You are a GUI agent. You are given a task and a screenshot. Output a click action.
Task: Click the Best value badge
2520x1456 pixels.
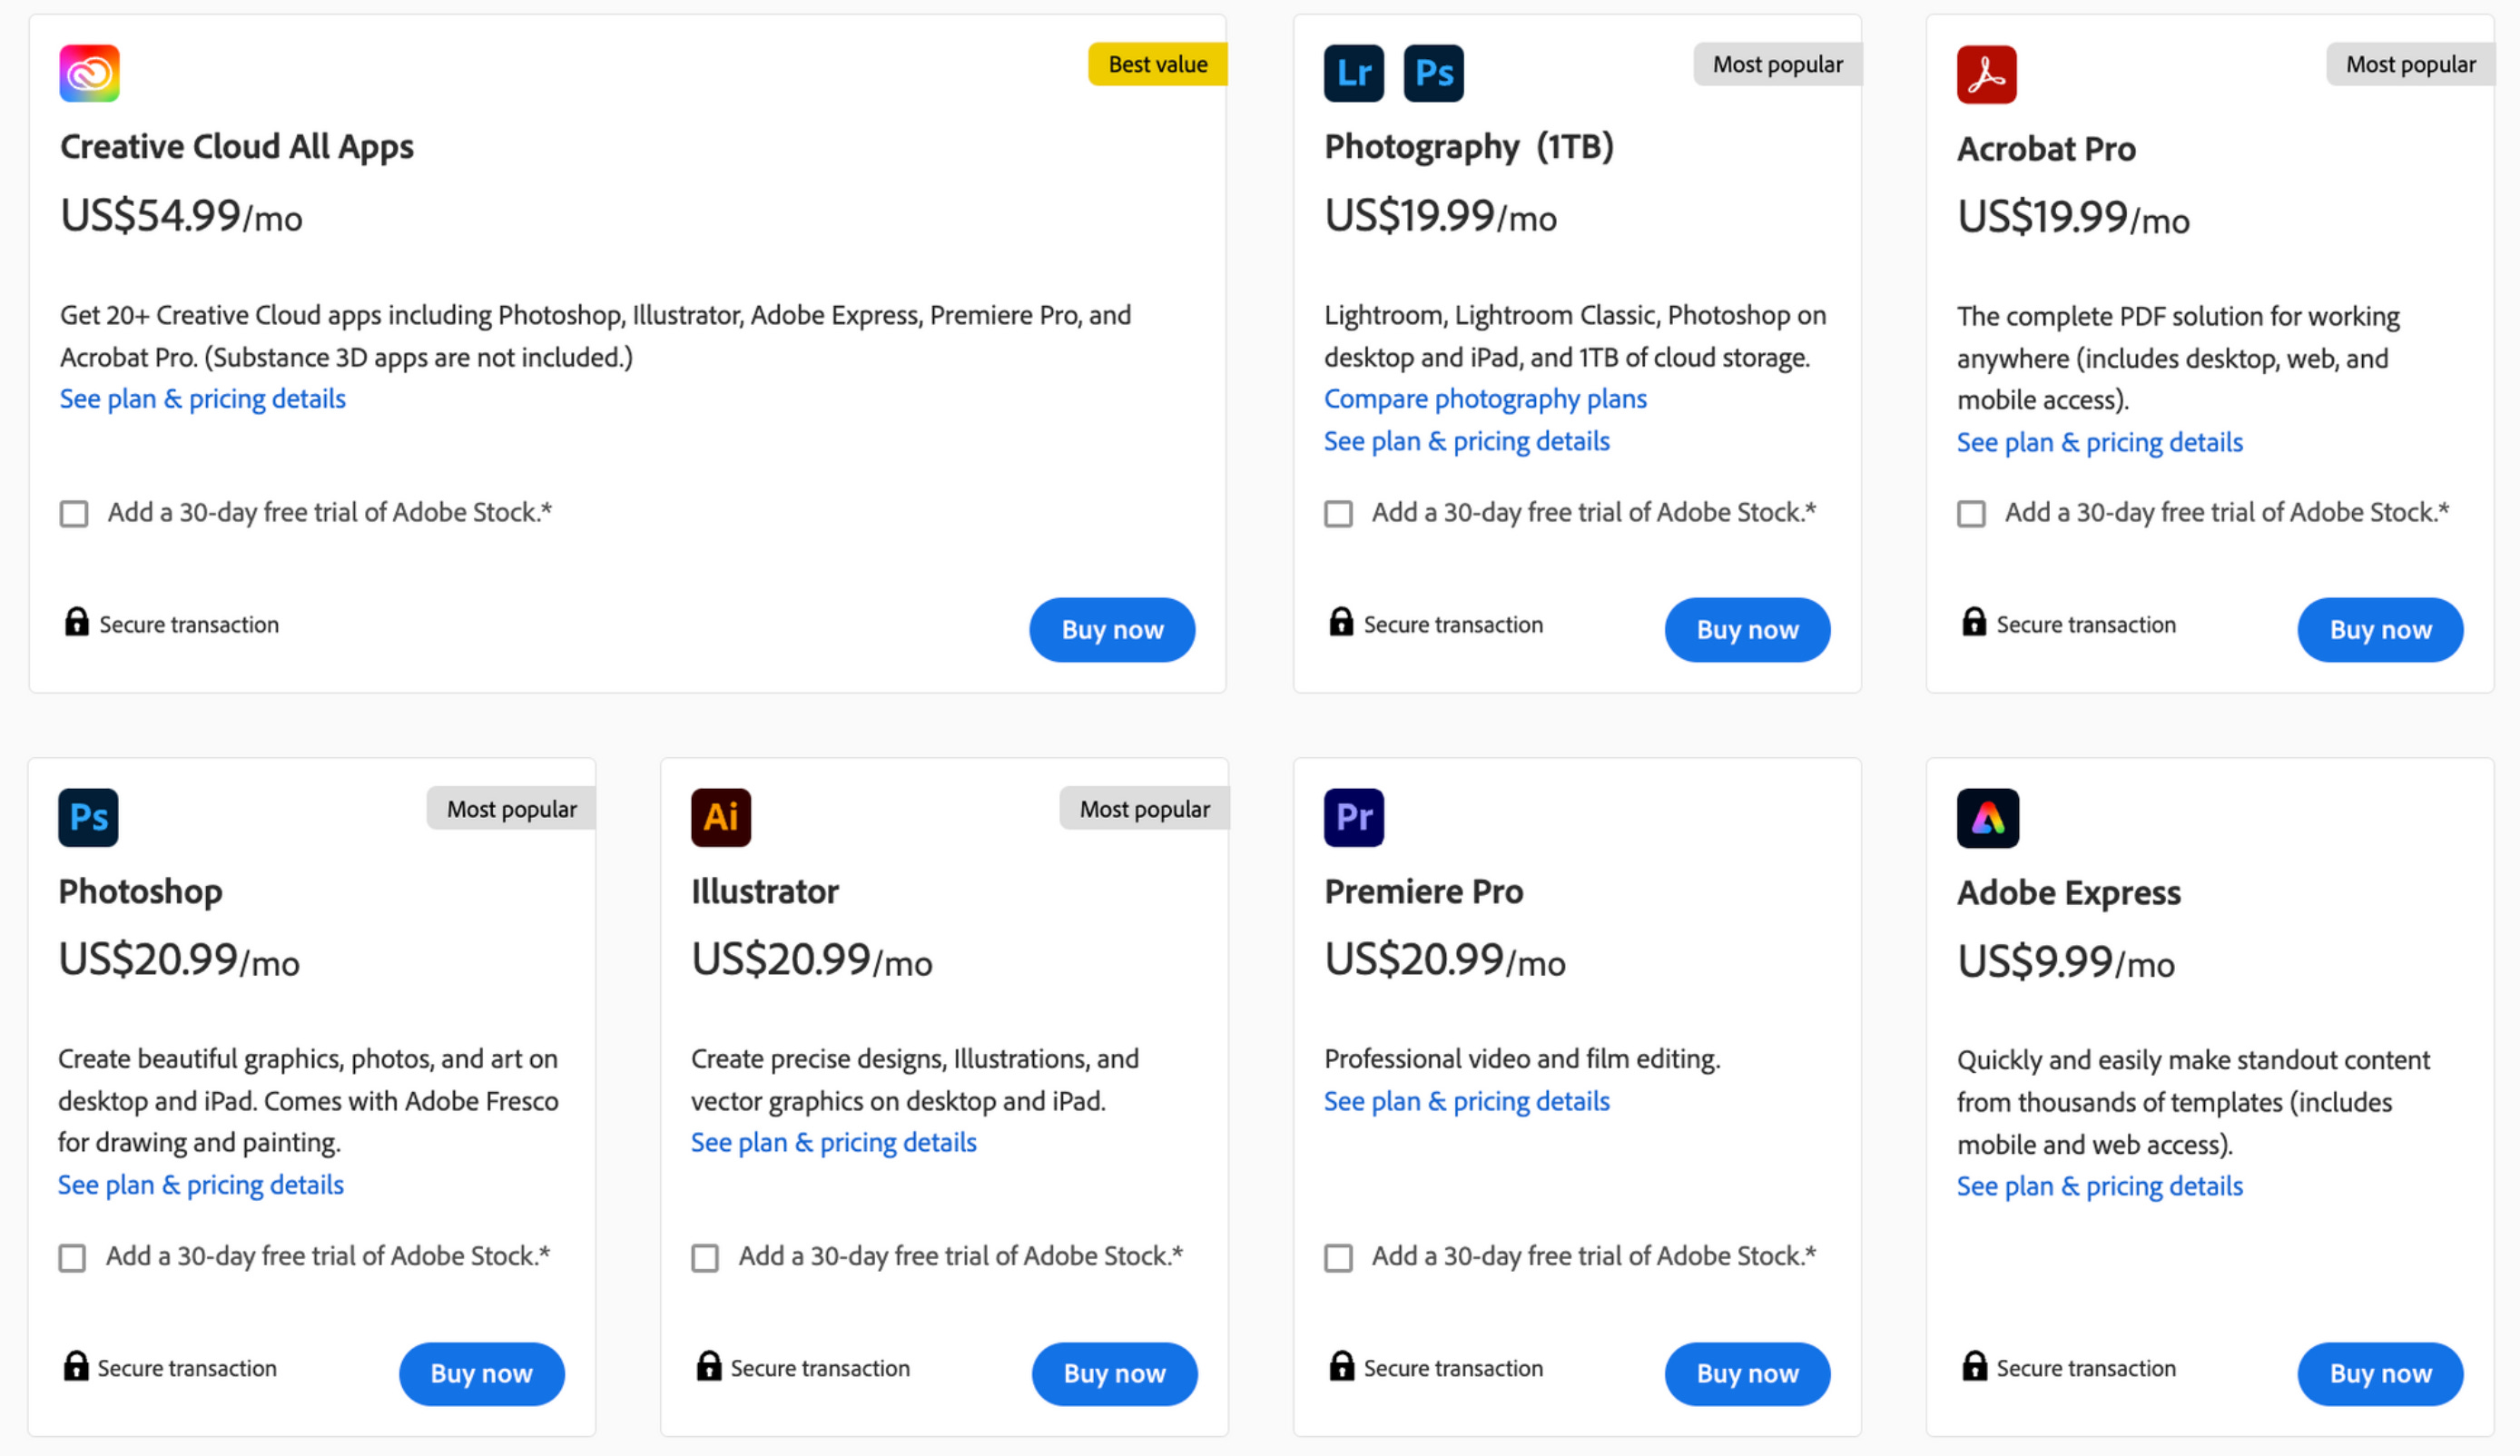click(1157, 64)
